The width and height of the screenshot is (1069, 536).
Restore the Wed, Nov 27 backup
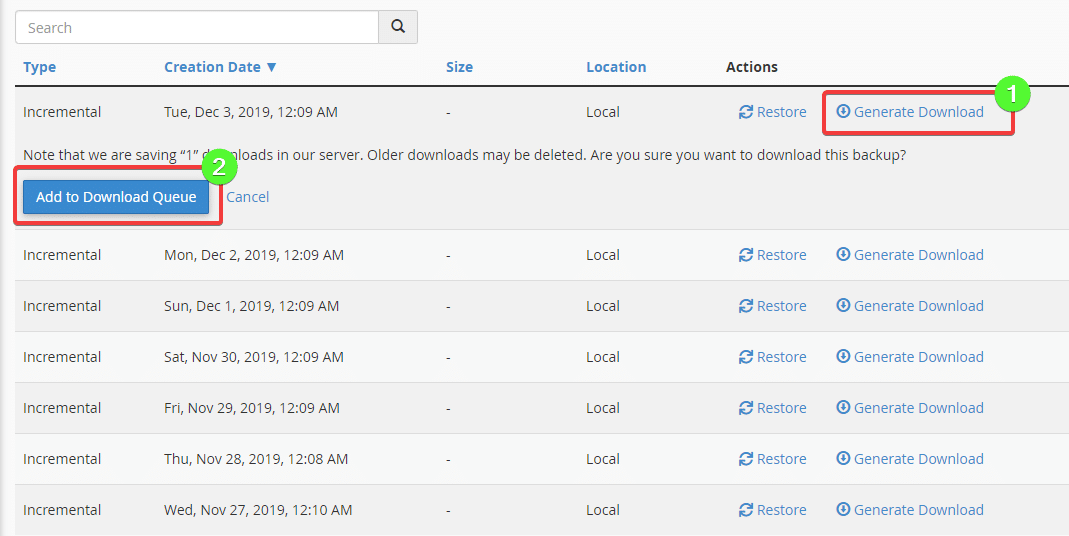point(773,510)
